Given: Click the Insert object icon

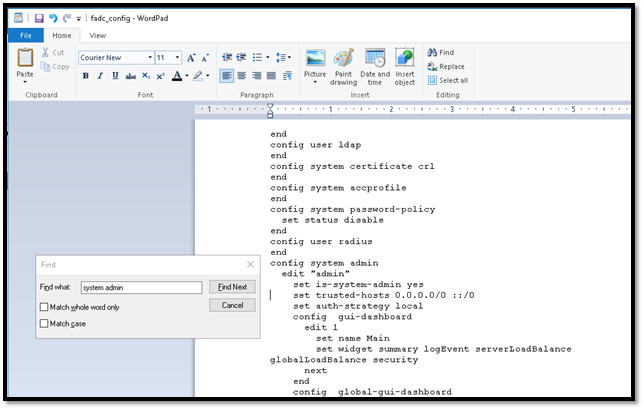Looking at the screenshot, I should pos(405,67).
